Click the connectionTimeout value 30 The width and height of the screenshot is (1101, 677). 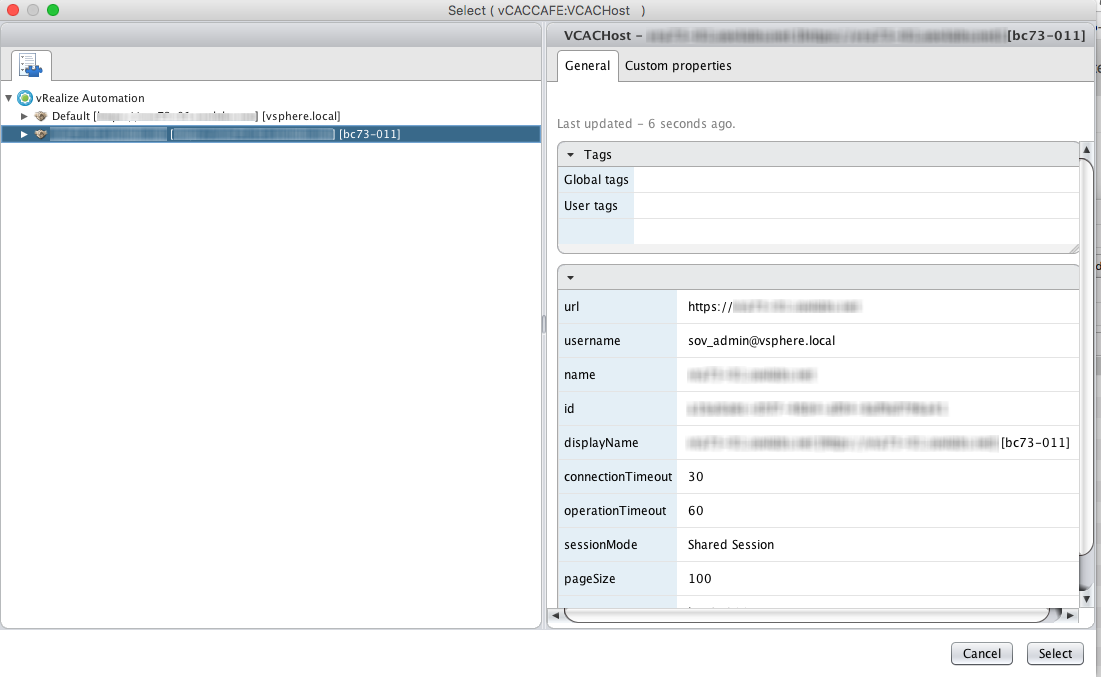coord(696,477)
